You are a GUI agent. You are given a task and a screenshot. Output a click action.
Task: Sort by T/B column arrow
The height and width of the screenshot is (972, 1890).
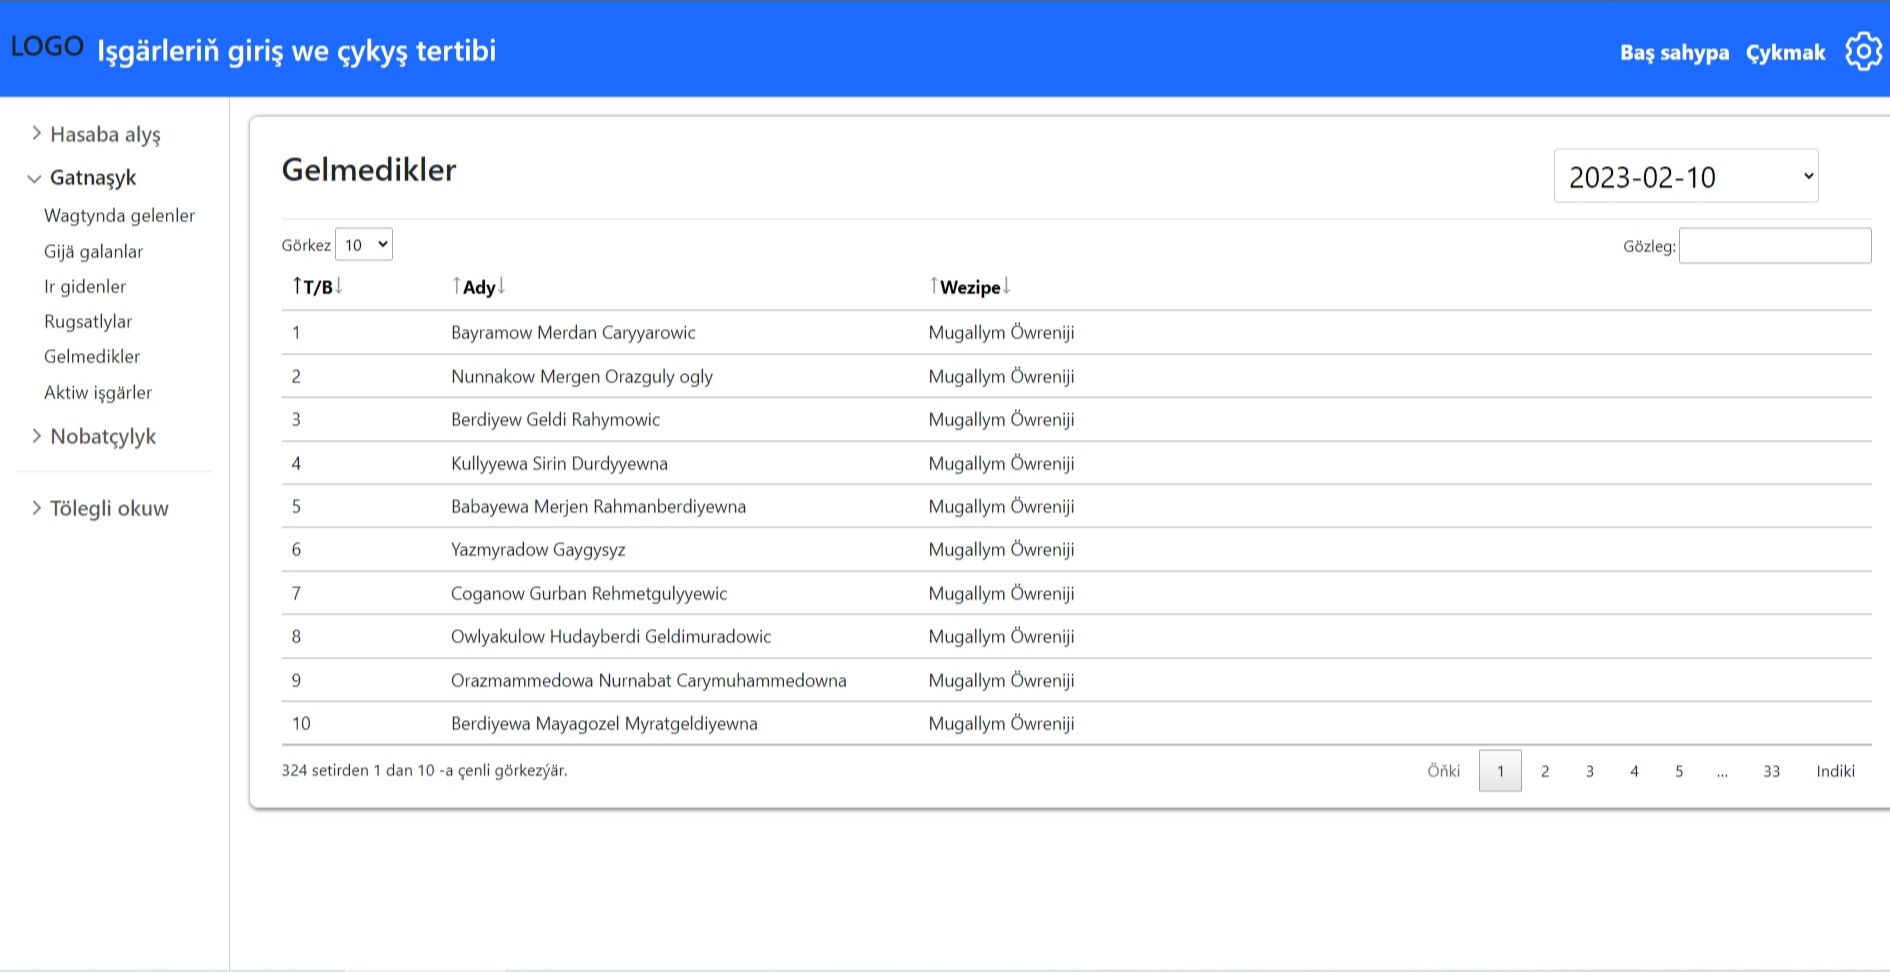click(x=317, y=287)
